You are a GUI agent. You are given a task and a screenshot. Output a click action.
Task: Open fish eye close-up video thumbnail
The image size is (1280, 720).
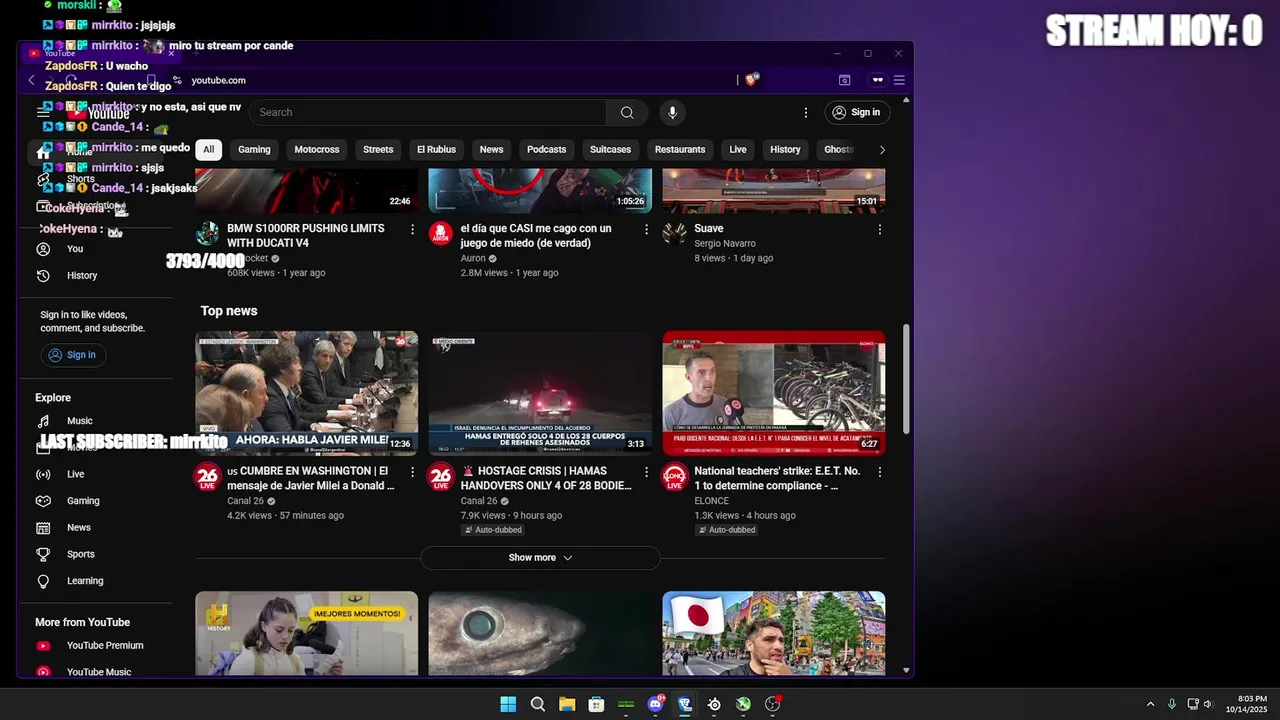tap(540, 633)
